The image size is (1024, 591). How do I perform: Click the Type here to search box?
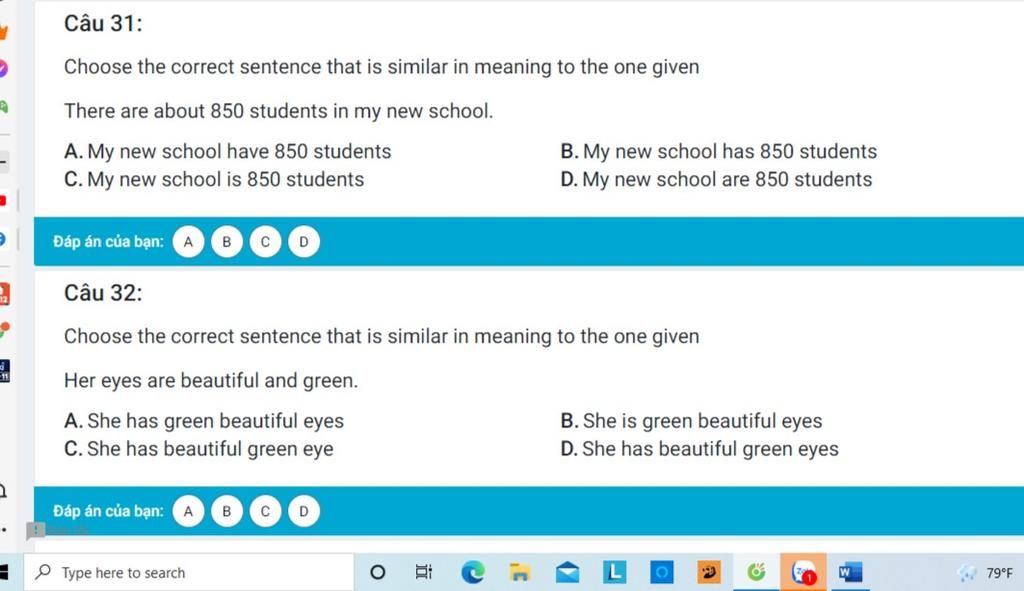click(189, 573)
